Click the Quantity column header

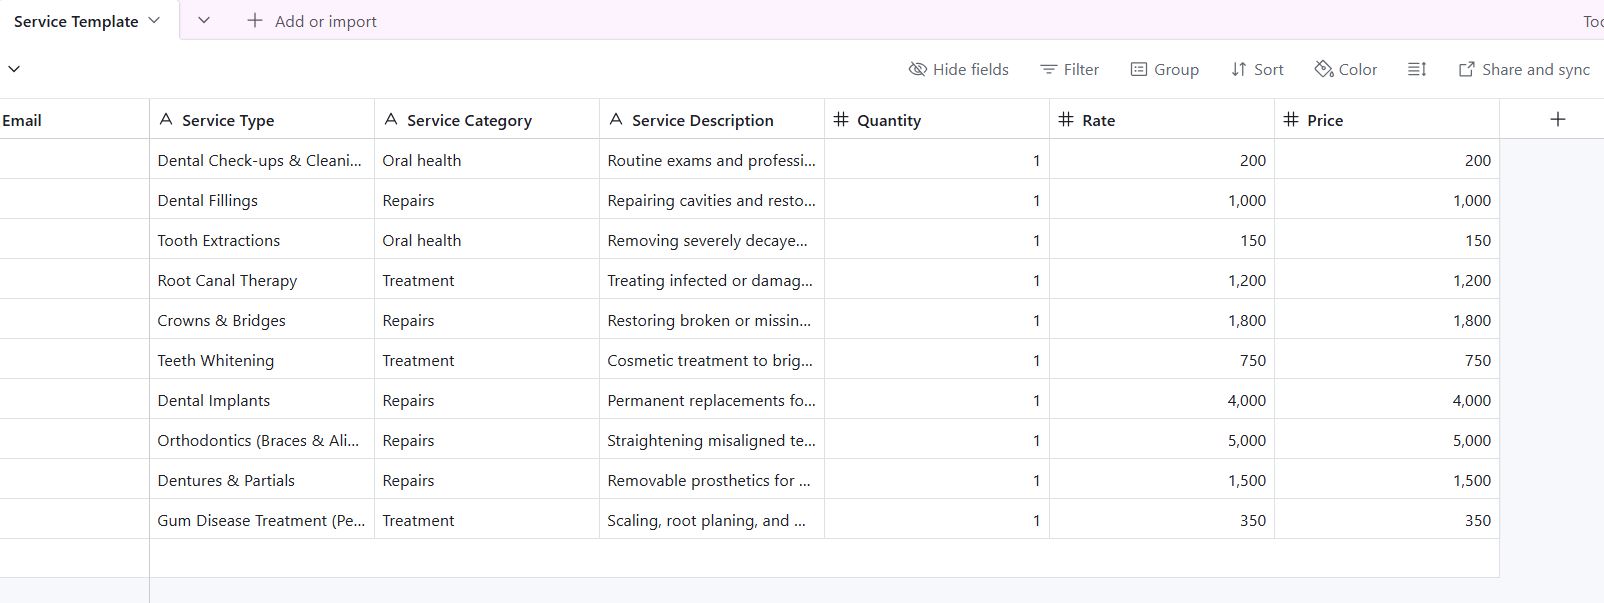coord(888,120)
